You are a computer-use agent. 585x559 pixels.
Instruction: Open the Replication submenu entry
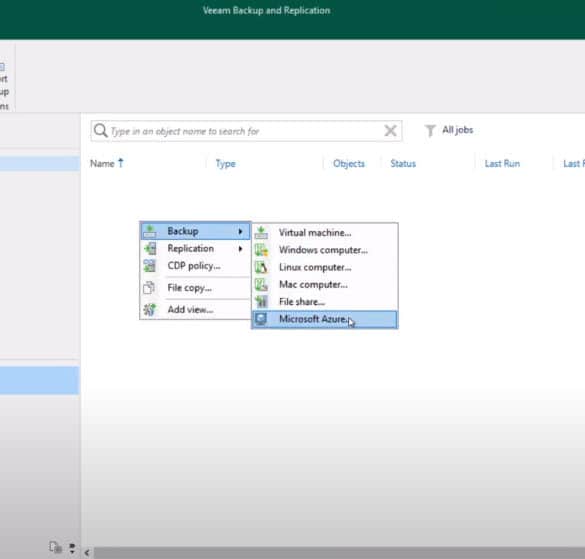click(x=195, y=249)
